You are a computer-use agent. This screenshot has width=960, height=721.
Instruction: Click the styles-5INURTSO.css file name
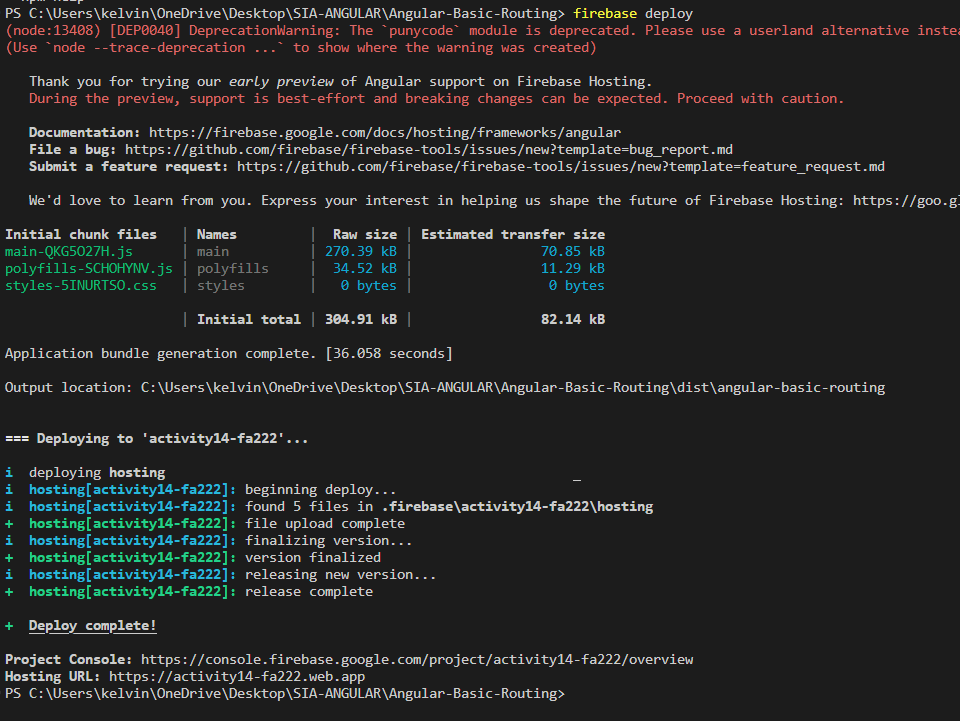coord(81,286)
